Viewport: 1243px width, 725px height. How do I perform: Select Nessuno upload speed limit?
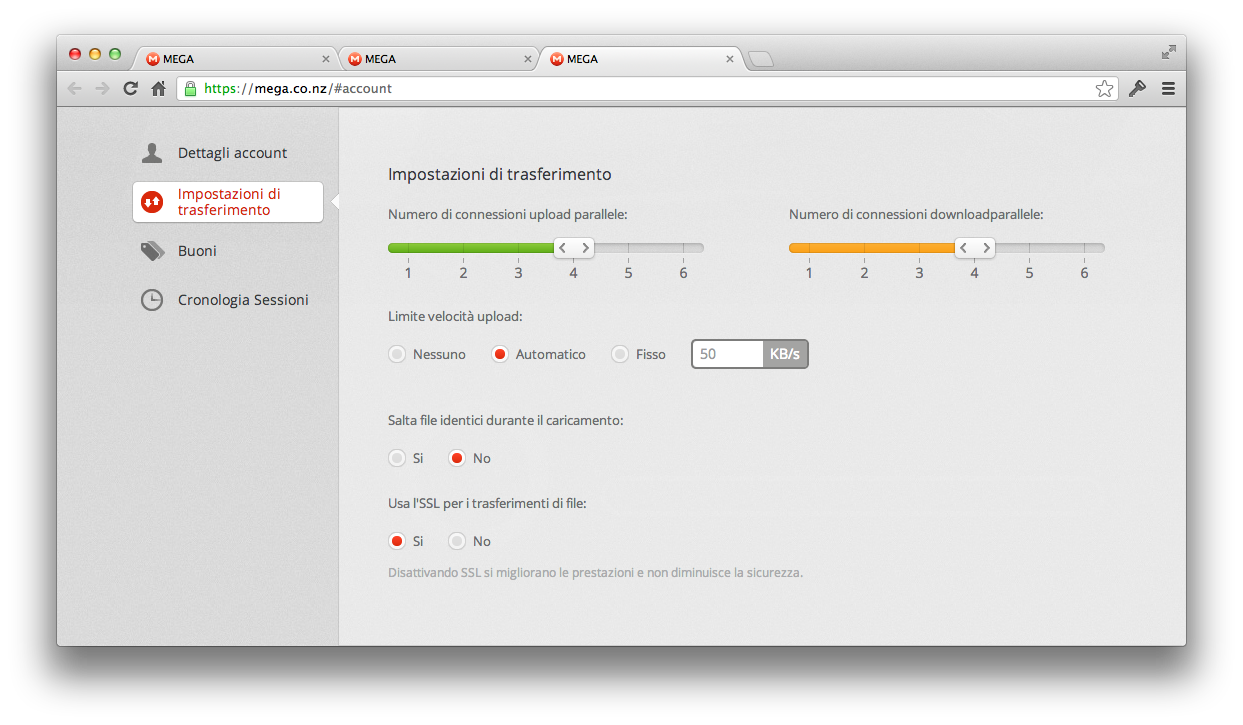(x=398, y=354)
